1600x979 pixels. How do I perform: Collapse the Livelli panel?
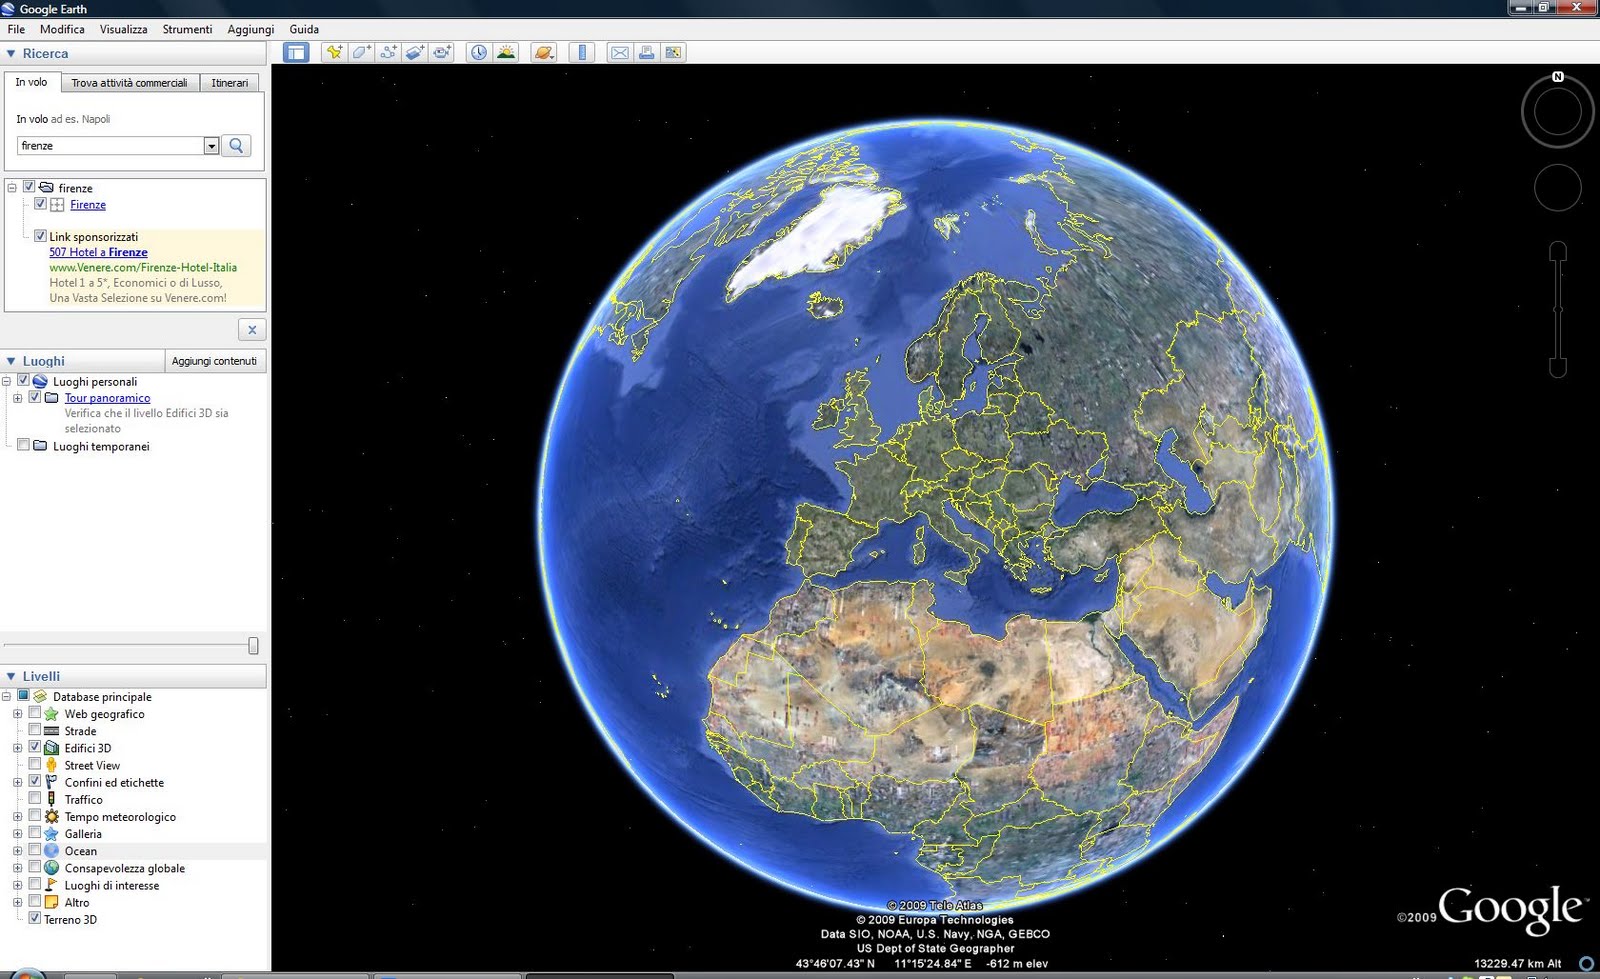11,677
